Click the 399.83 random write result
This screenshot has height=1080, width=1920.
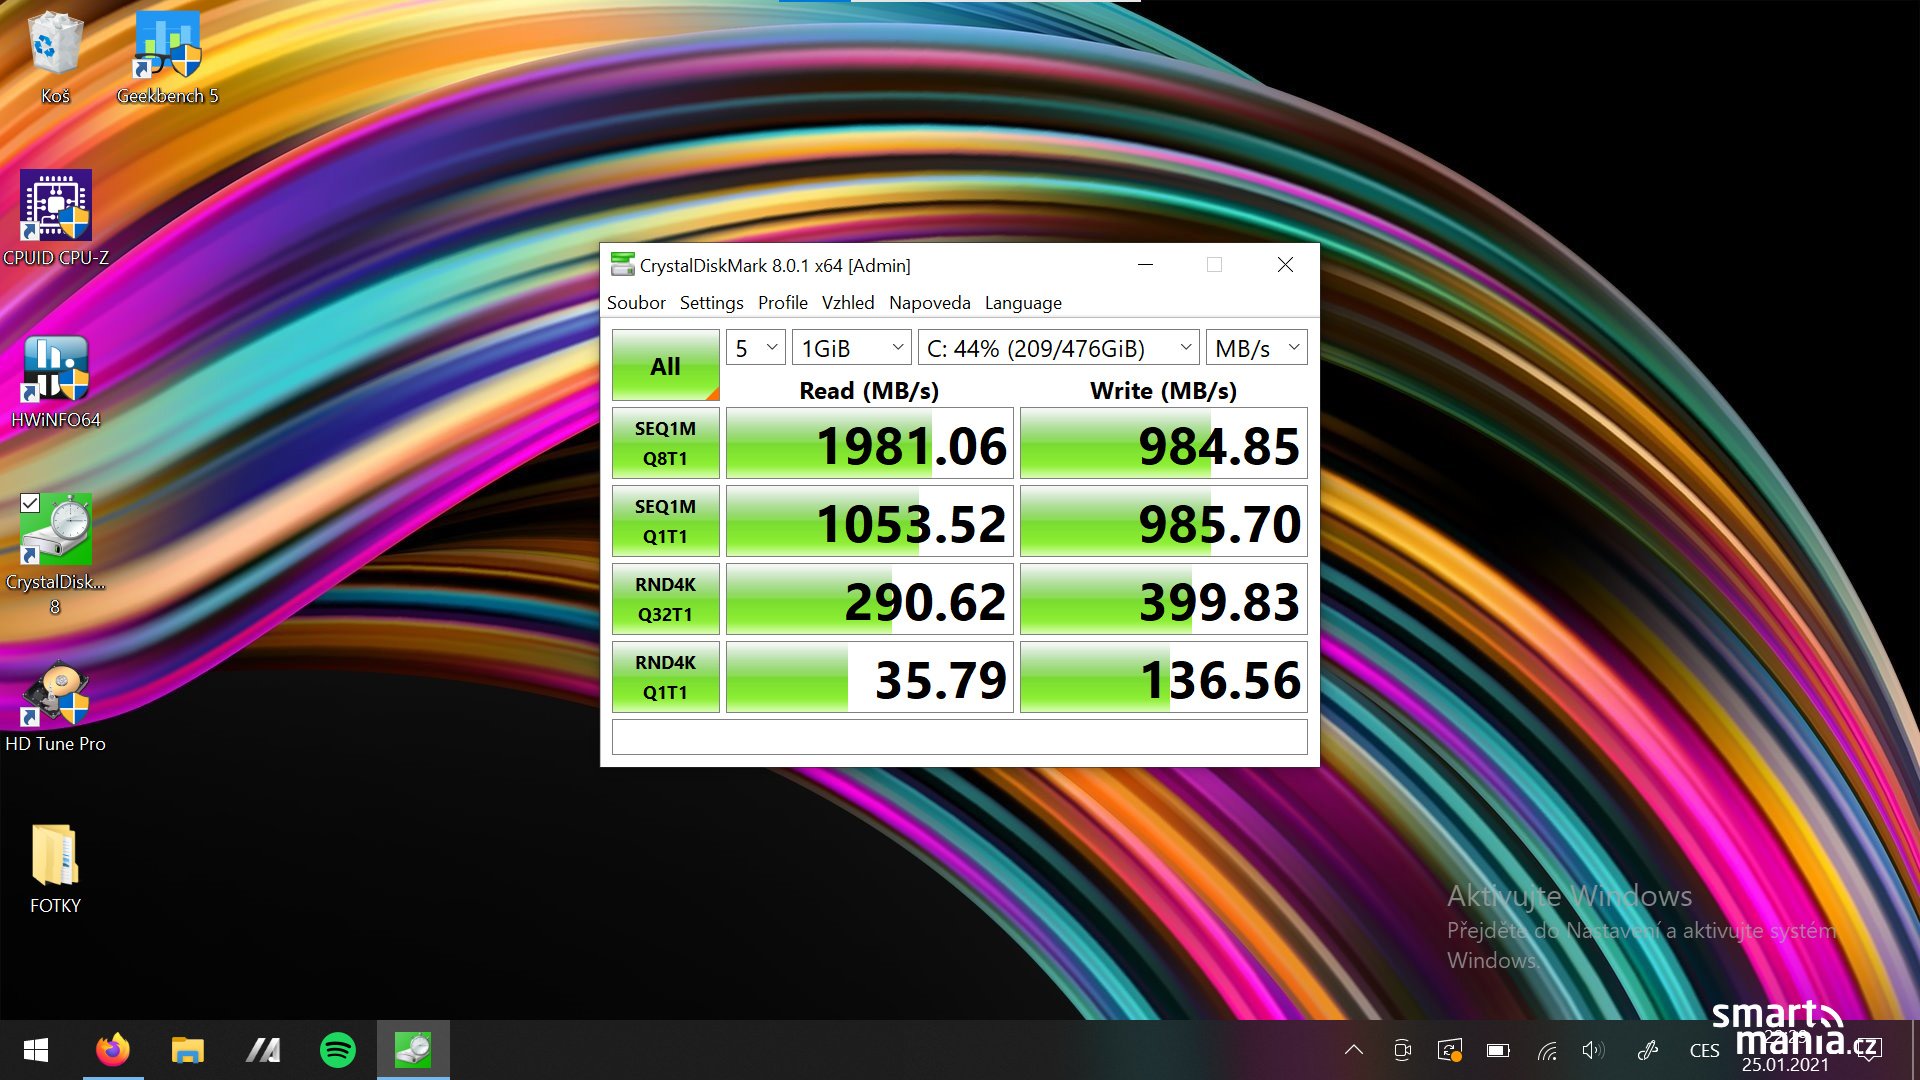pyautogui.click(x=1164, y=599)
